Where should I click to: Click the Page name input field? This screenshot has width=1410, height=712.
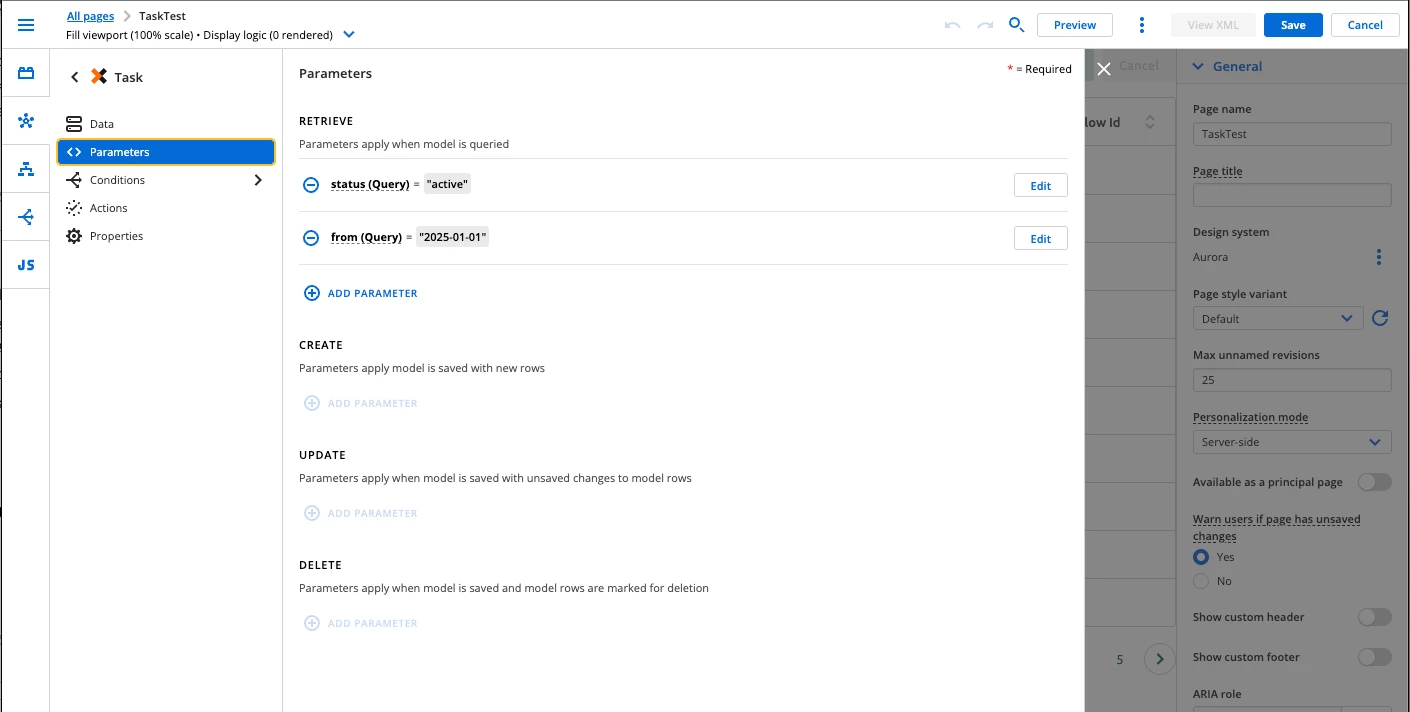[x=1292, y=133]
